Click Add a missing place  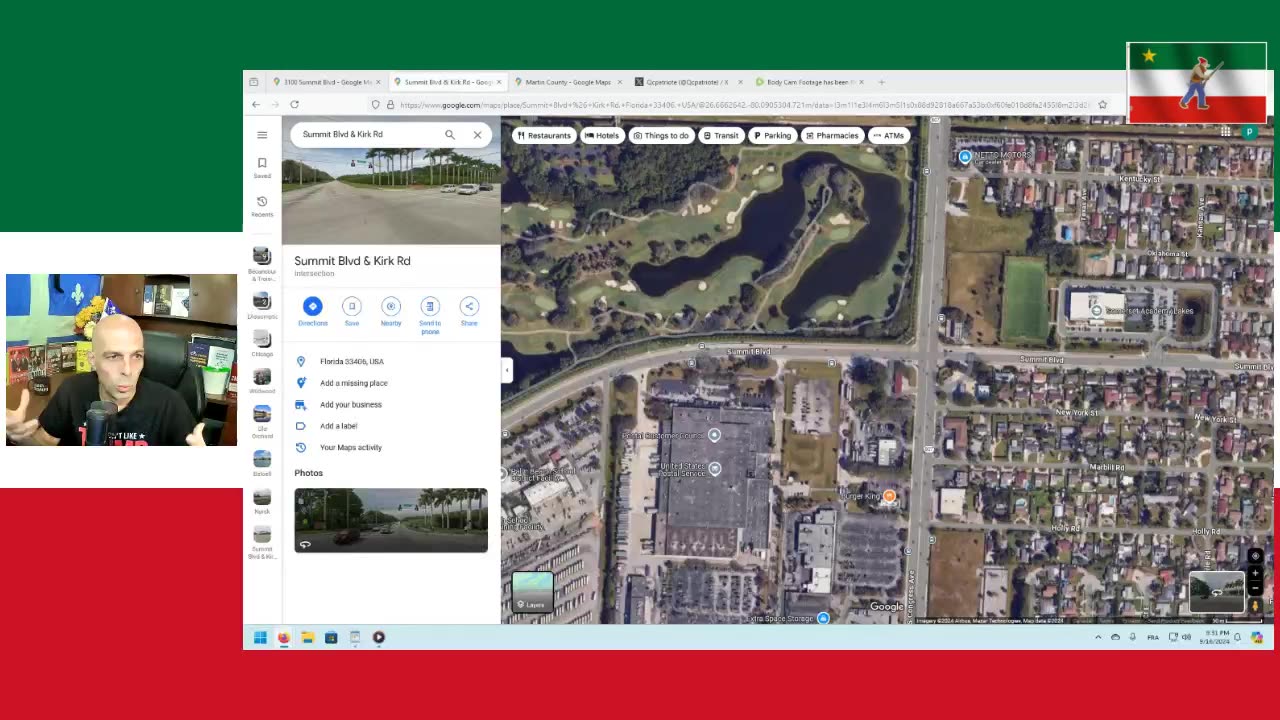391,383
